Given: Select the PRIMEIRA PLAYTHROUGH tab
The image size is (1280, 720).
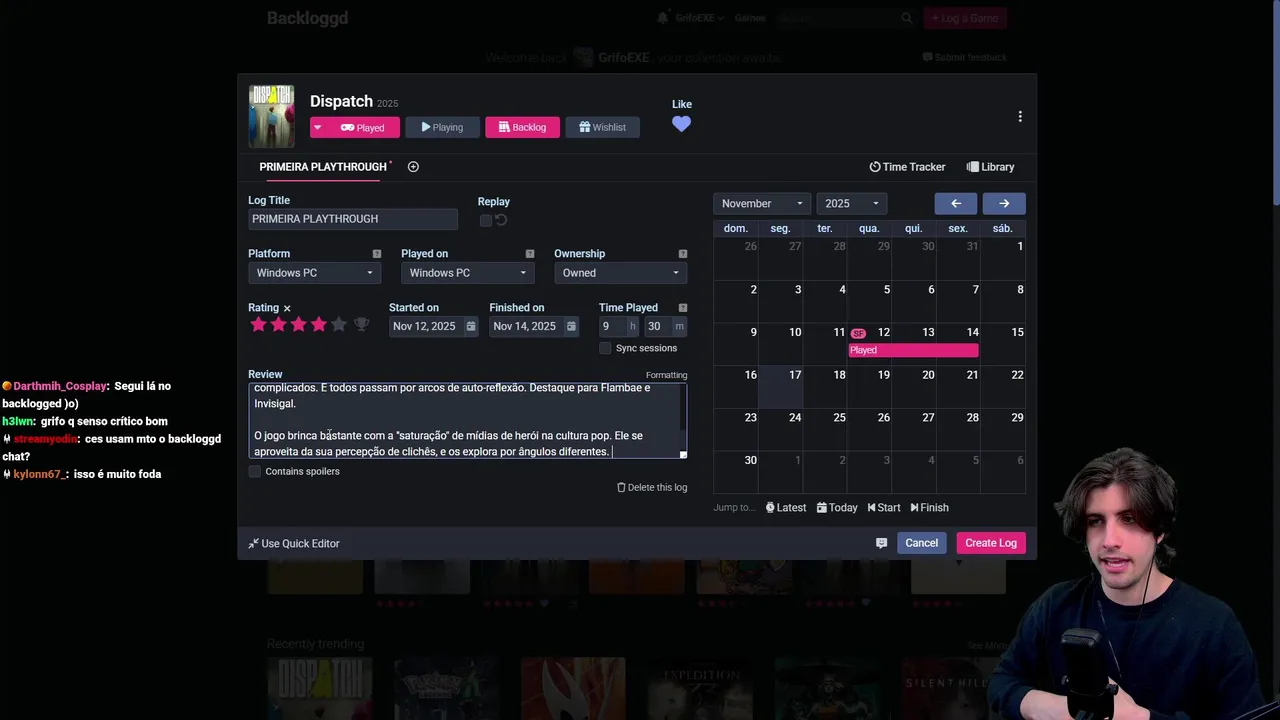Looking at the screenshot, I should coord(322,167).
